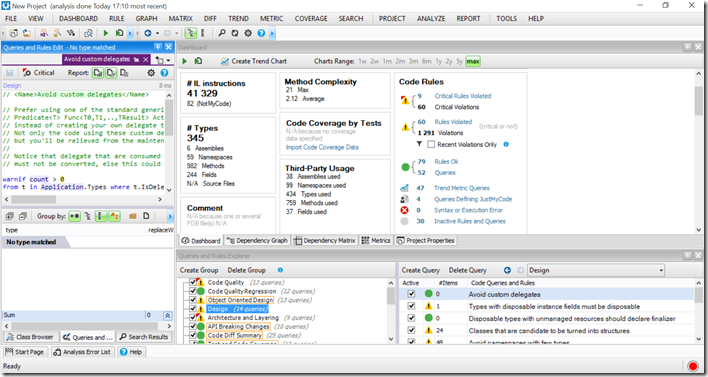Select Classes that are candidate to be structures

[x=549, y=330]
